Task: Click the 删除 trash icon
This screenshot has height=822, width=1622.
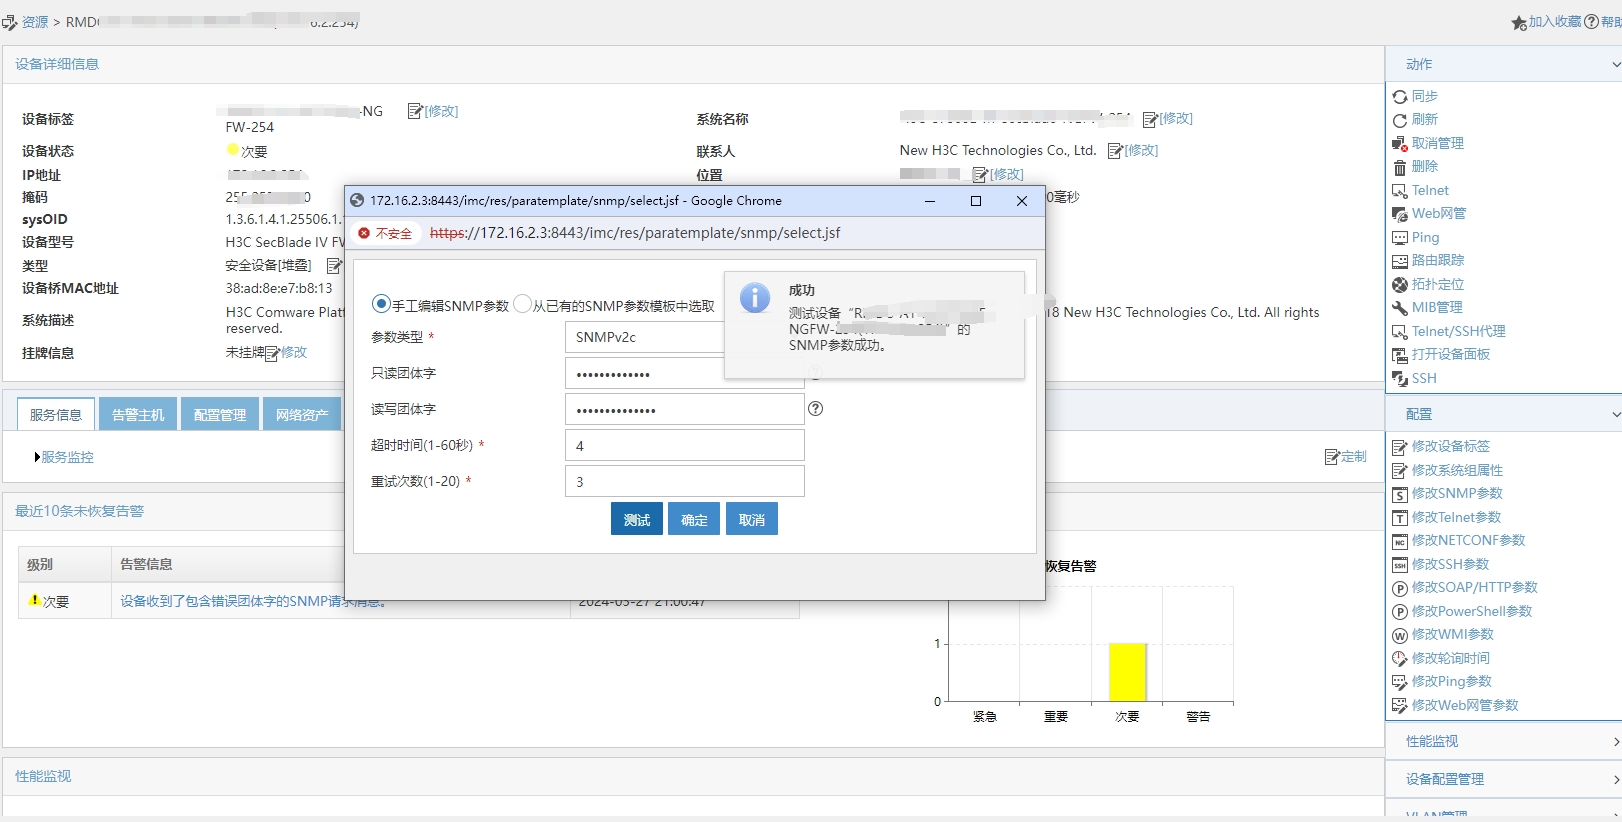Action: [x=1400, y=167]
